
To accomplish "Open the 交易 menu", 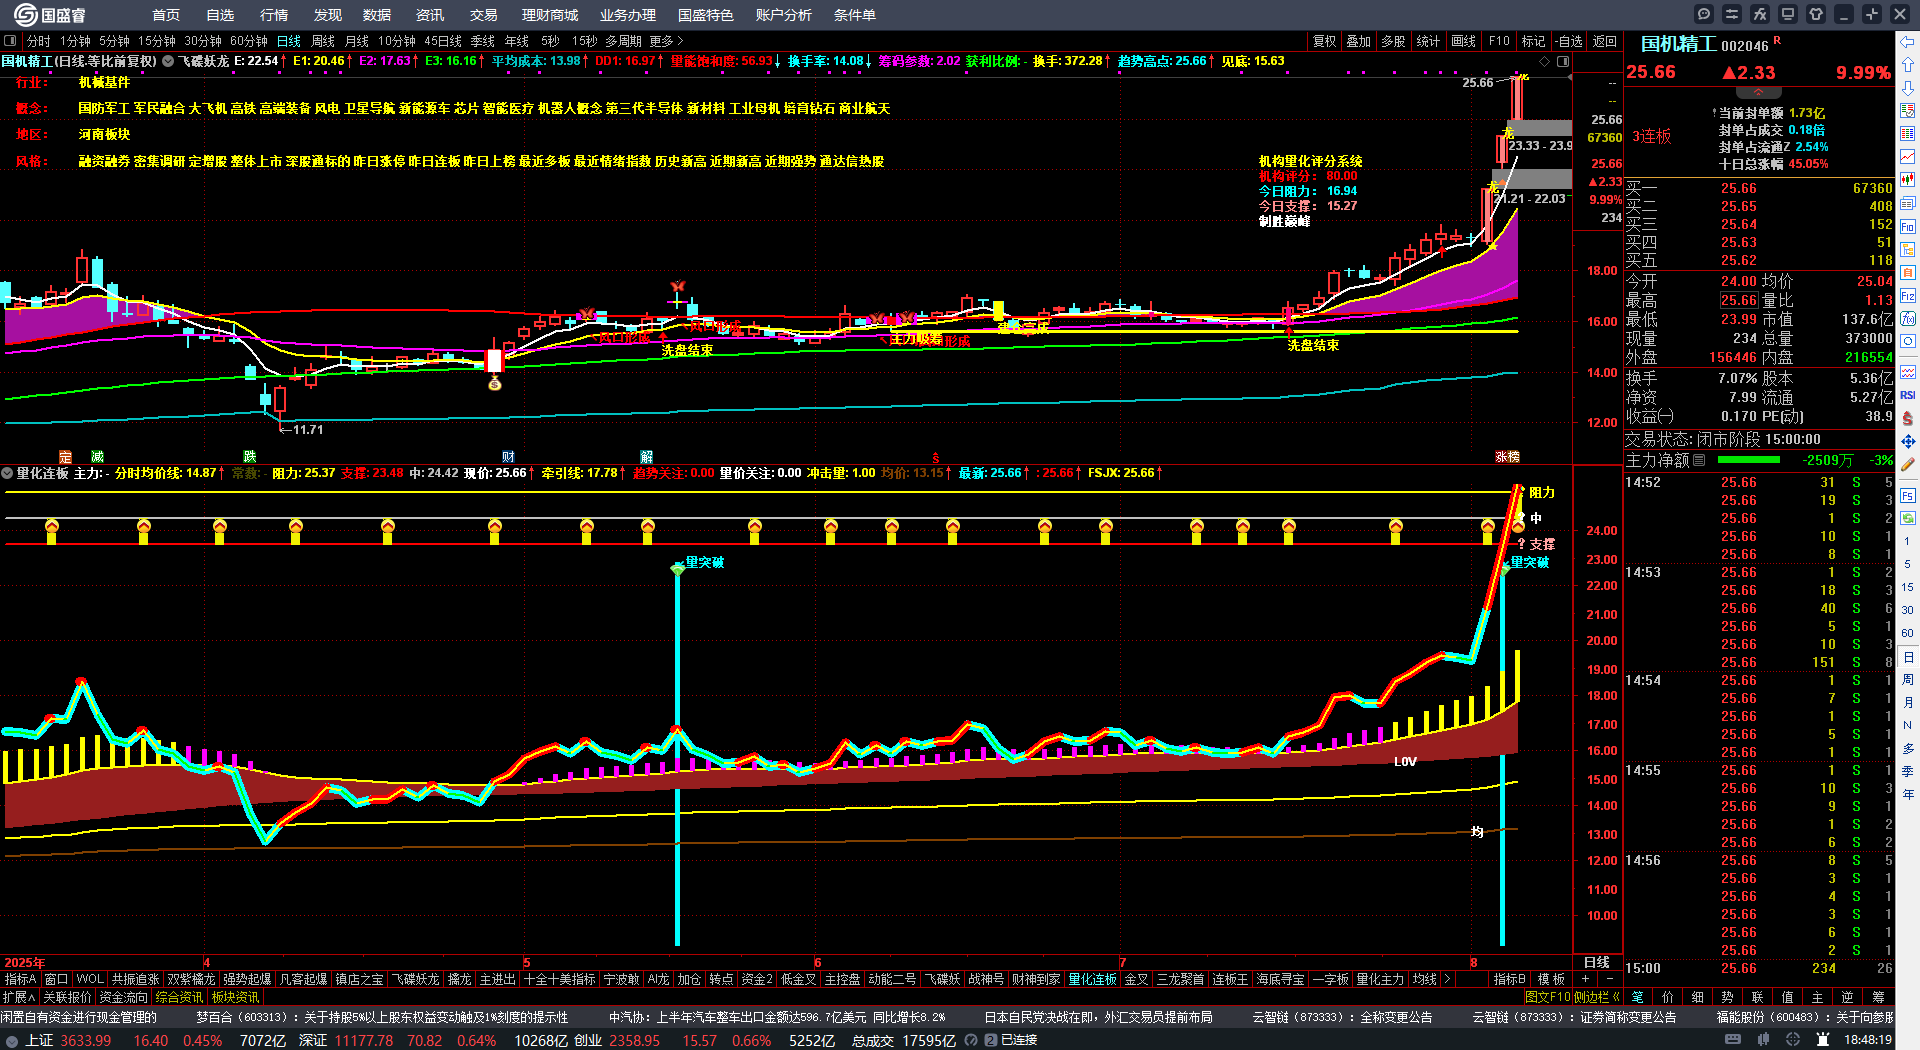I will point(484,15).
